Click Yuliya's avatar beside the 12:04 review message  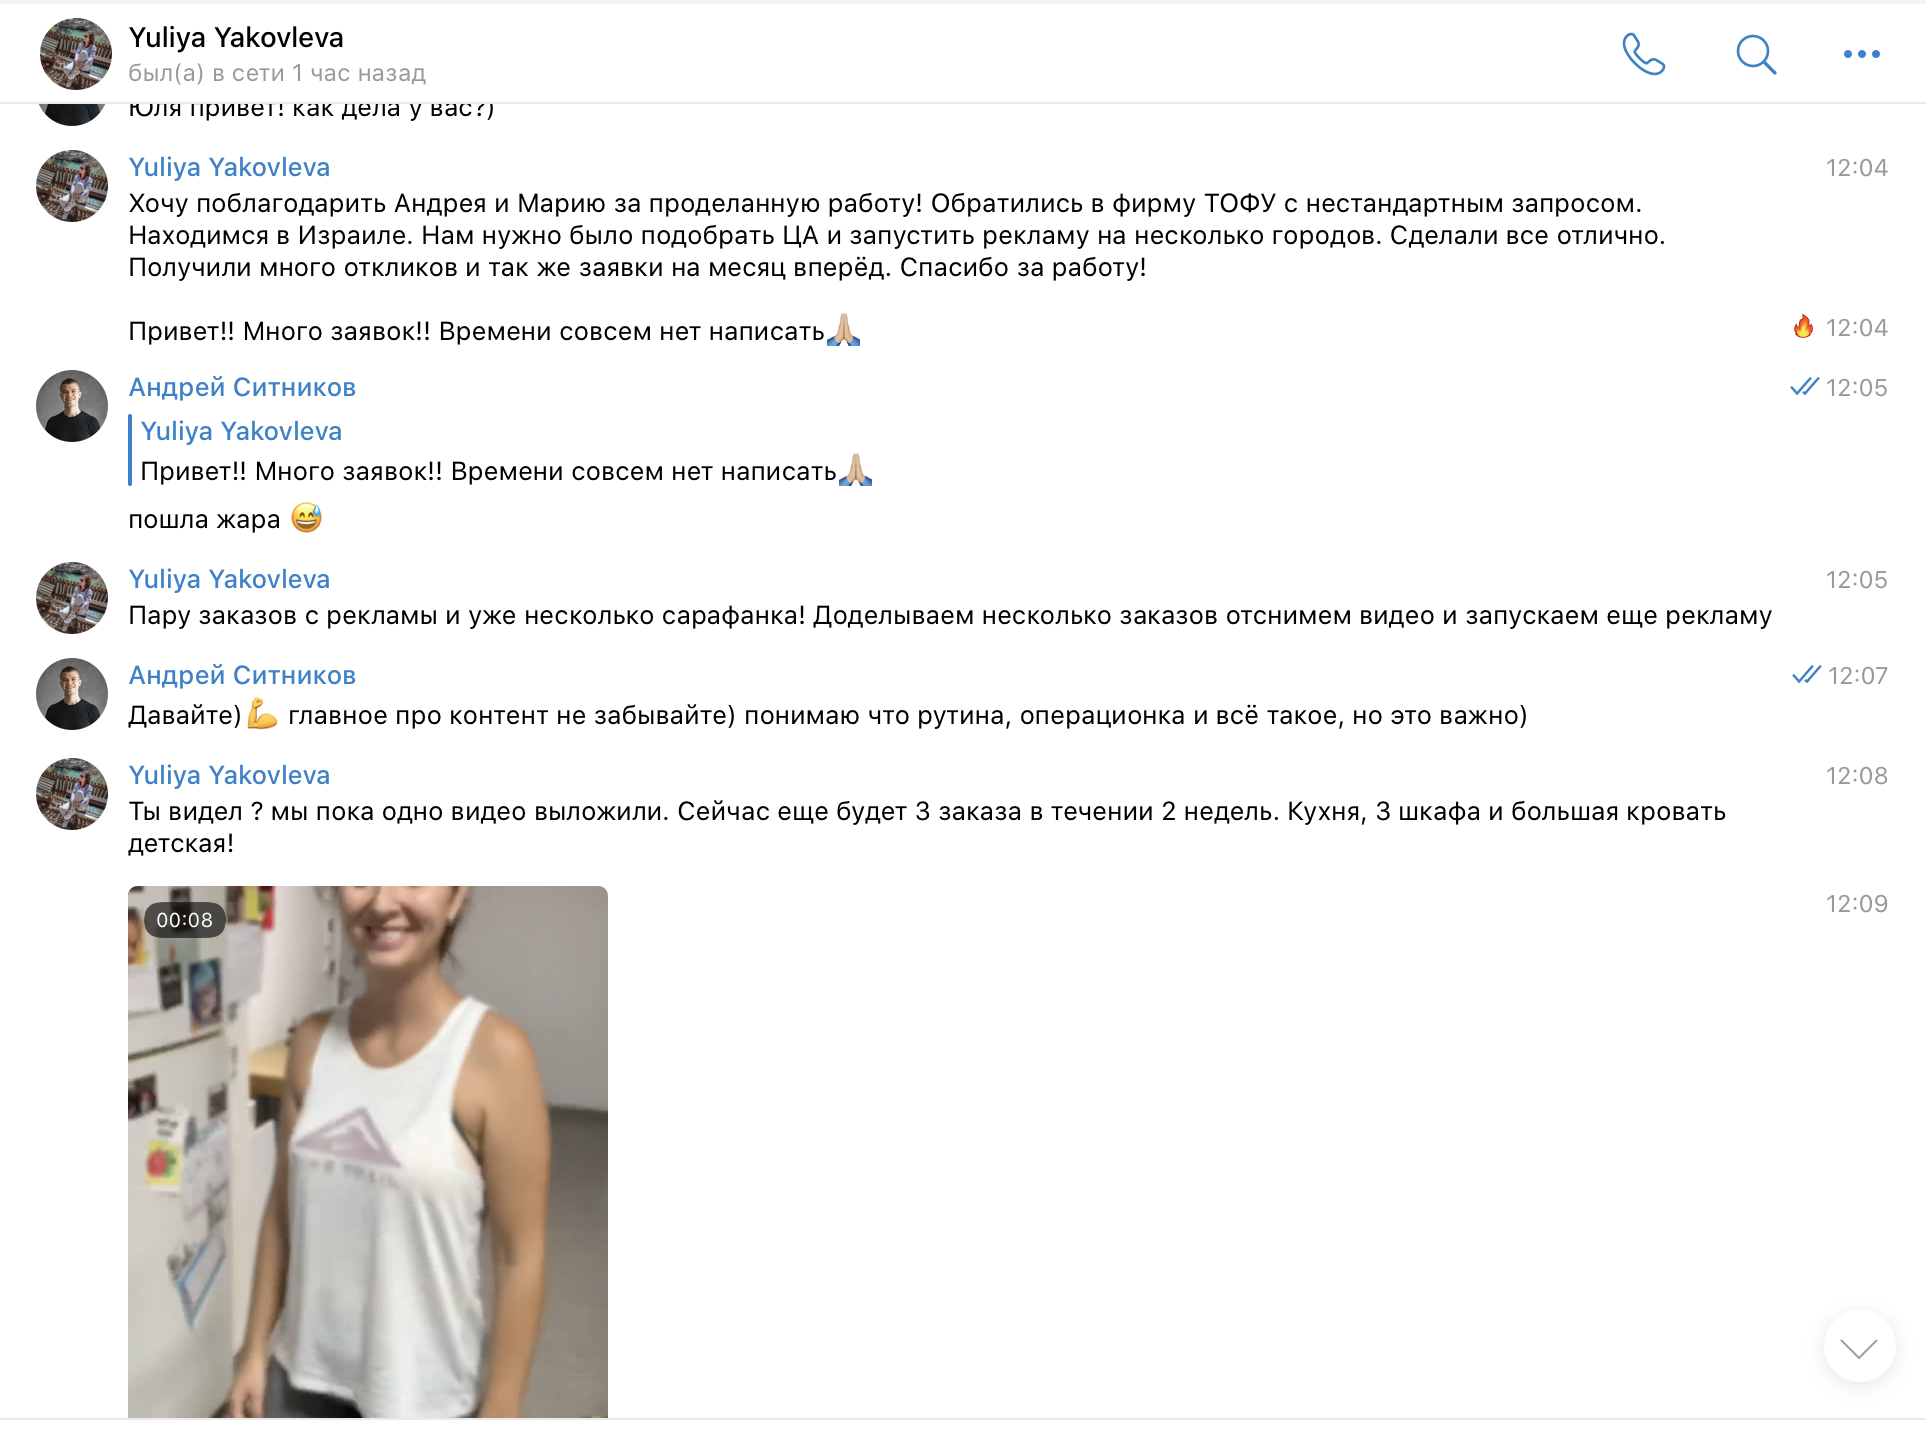pos(72,186)
